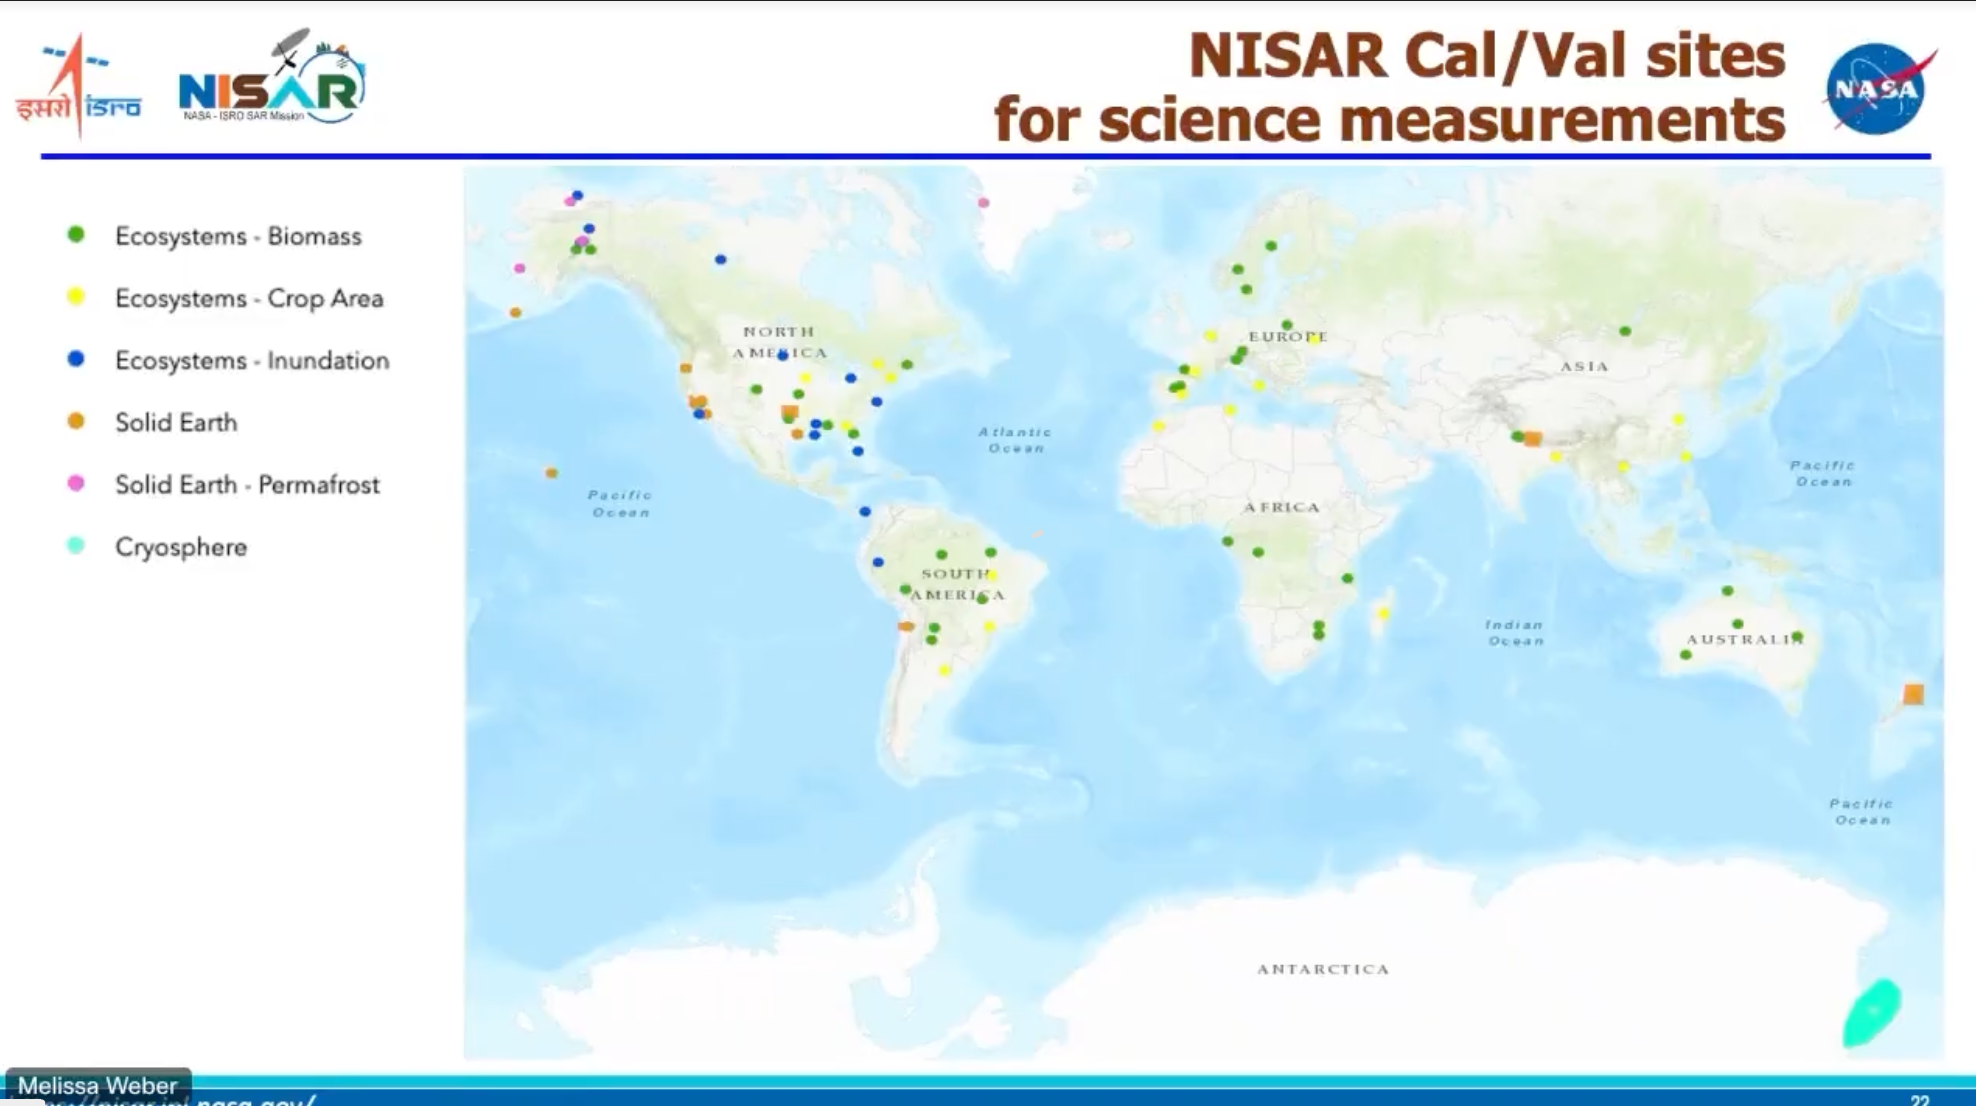
Task: Click the AUSTRALIA map label
Action: pyautogui.click(x=1745, y=639)
